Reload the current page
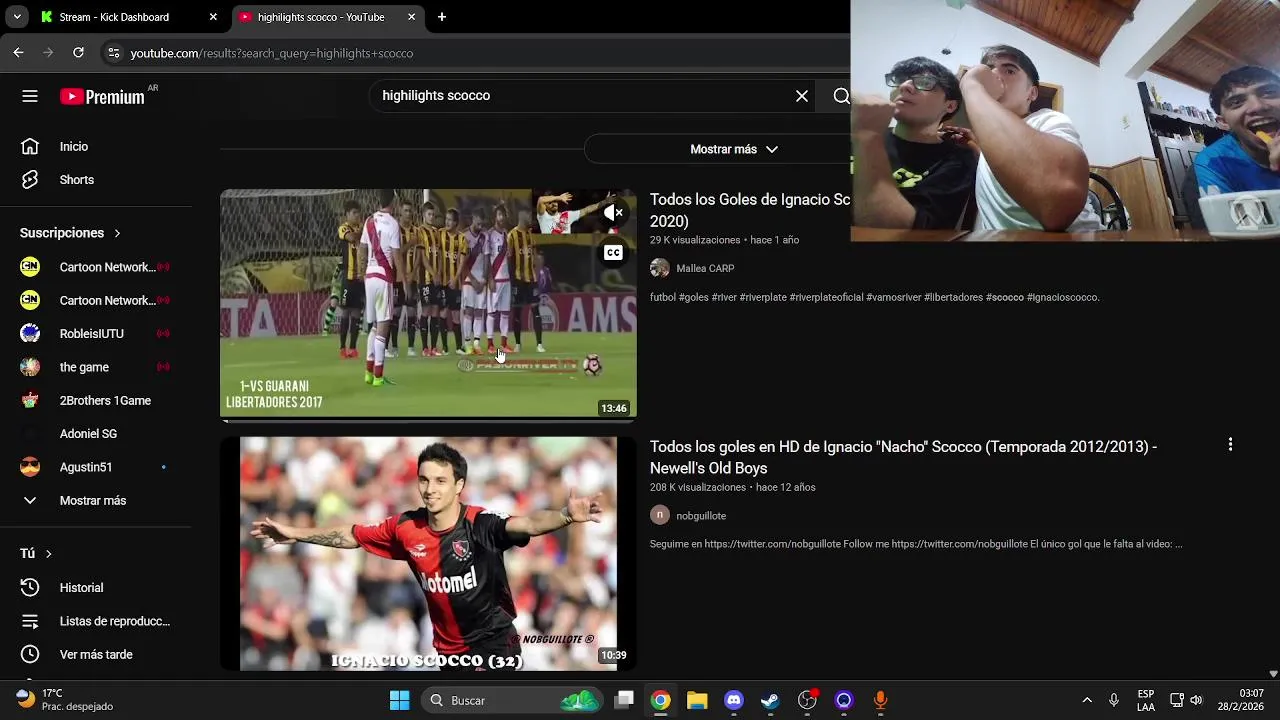Image resolution: width=1280 pixels, height=720 pixels. (x=78, y=53)
